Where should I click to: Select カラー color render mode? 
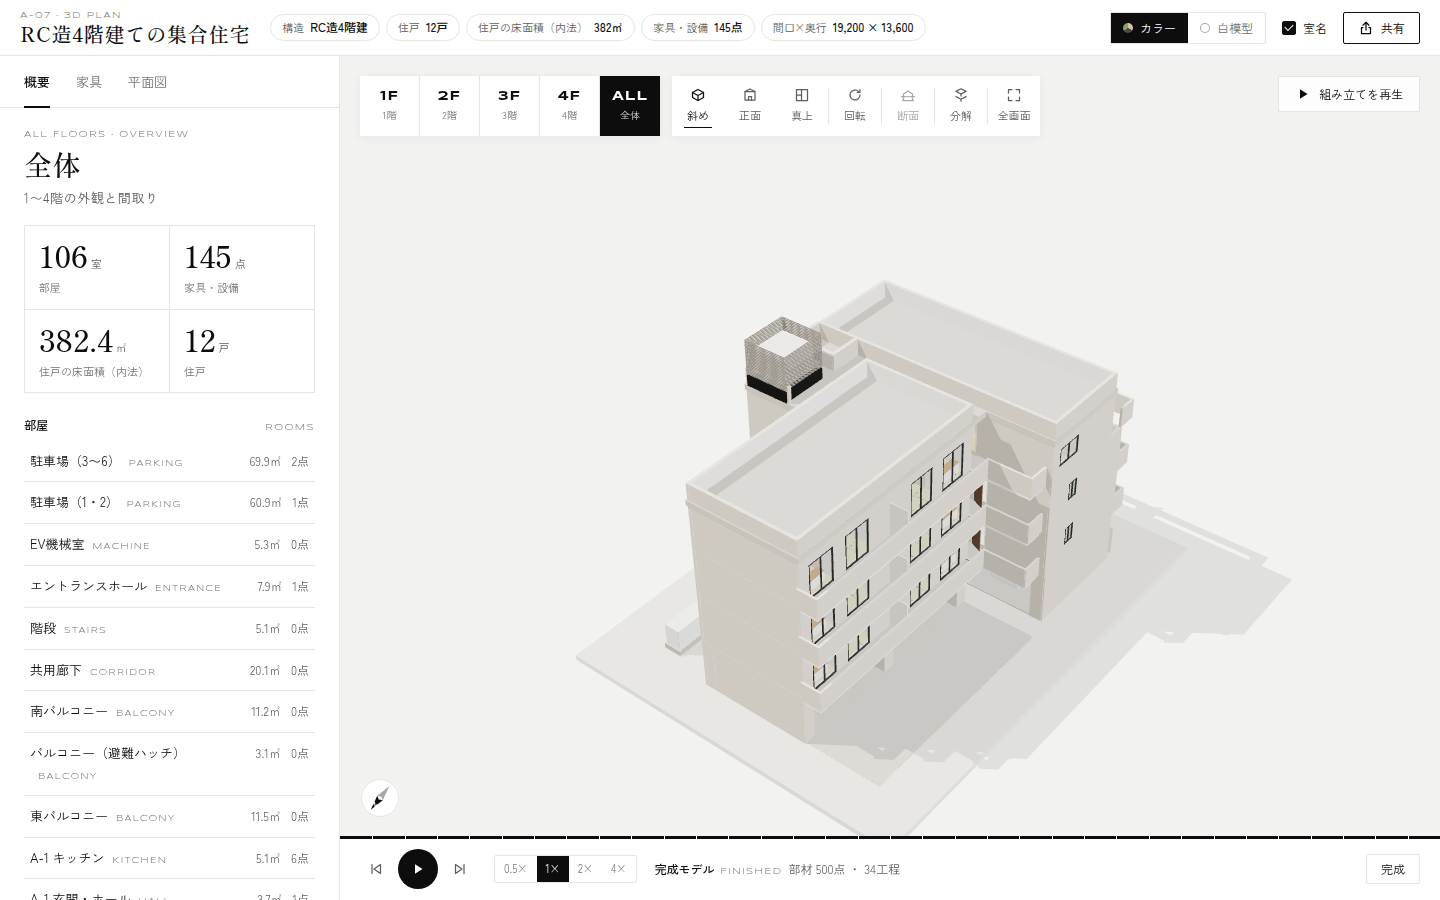pyautogui.click(x=1149, y=28)
